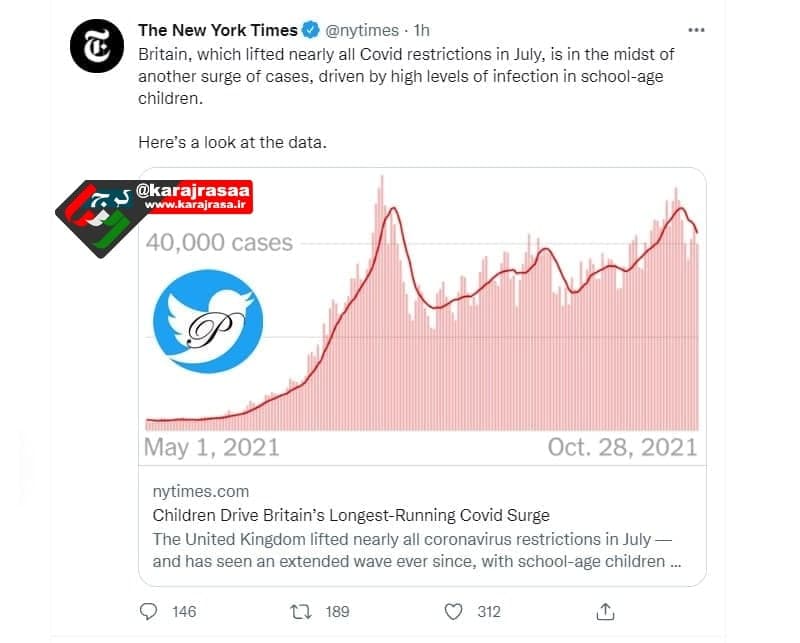Click the 189 retweets count
Image resolution: width=800 pixels, height=643 pixels.
click(x=337, y=611)
